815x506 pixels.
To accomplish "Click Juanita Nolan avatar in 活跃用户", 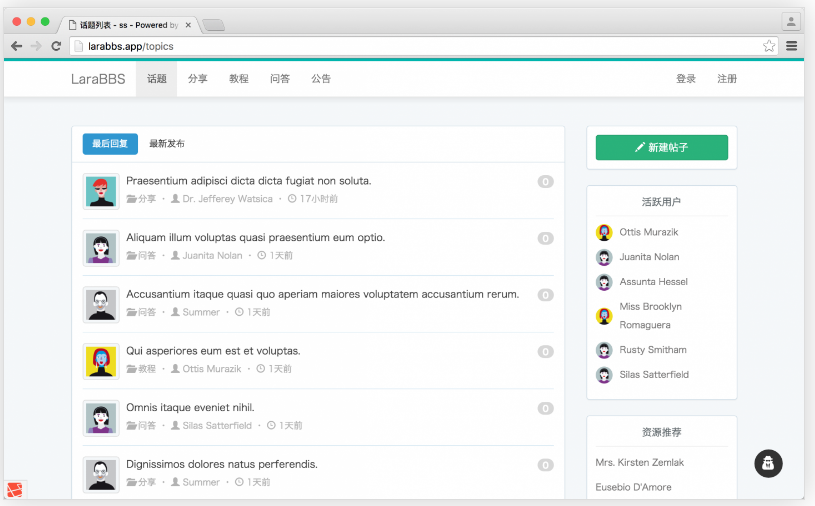I will click(604, 257).
